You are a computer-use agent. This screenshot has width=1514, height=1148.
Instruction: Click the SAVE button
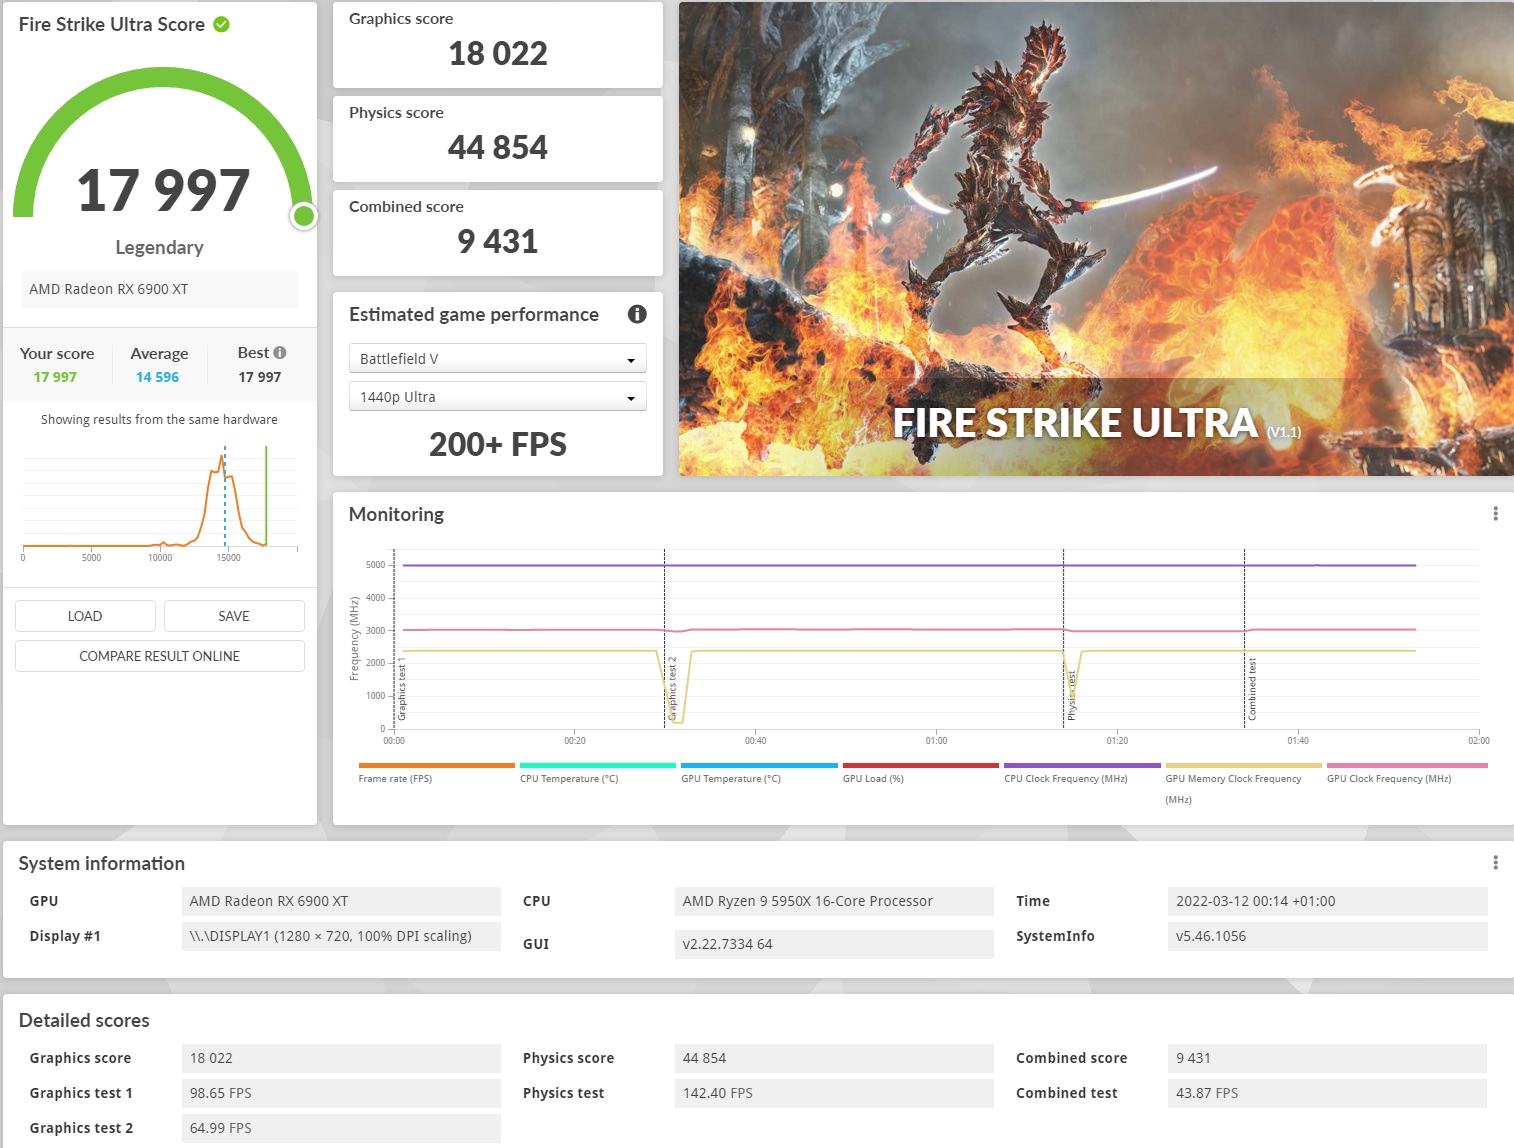[234, 616]
